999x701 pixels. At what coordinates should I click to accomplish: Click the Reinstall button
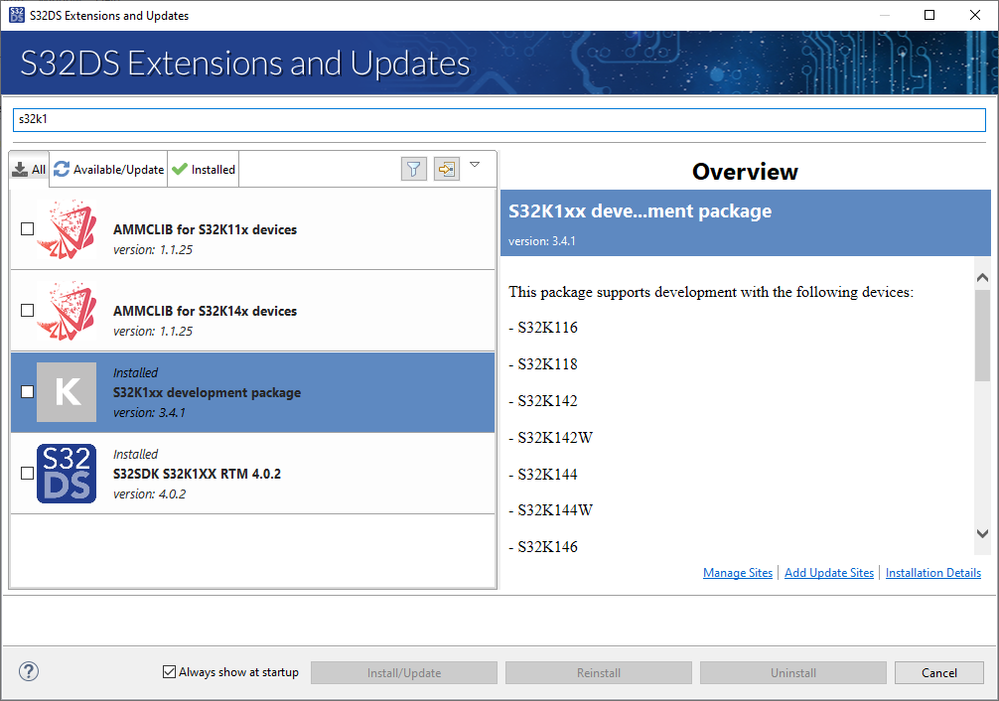pyautogui.click(x=598, y=673)
